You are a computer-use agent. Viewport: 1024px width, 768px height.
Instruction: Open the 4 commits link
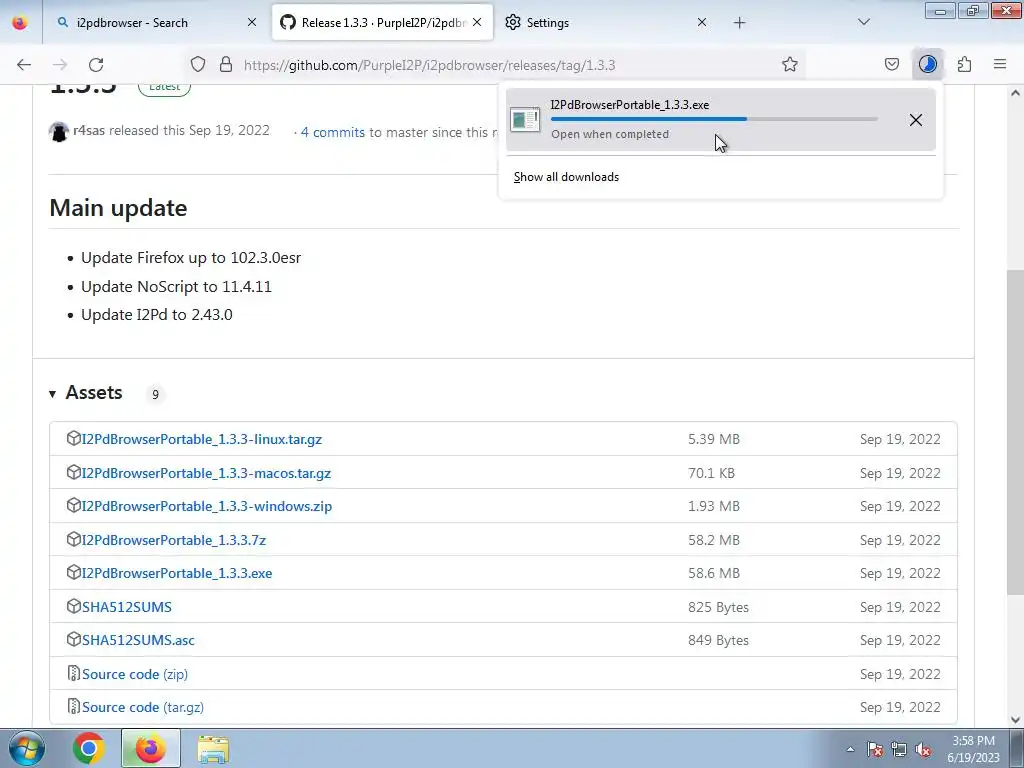(332, 132)
